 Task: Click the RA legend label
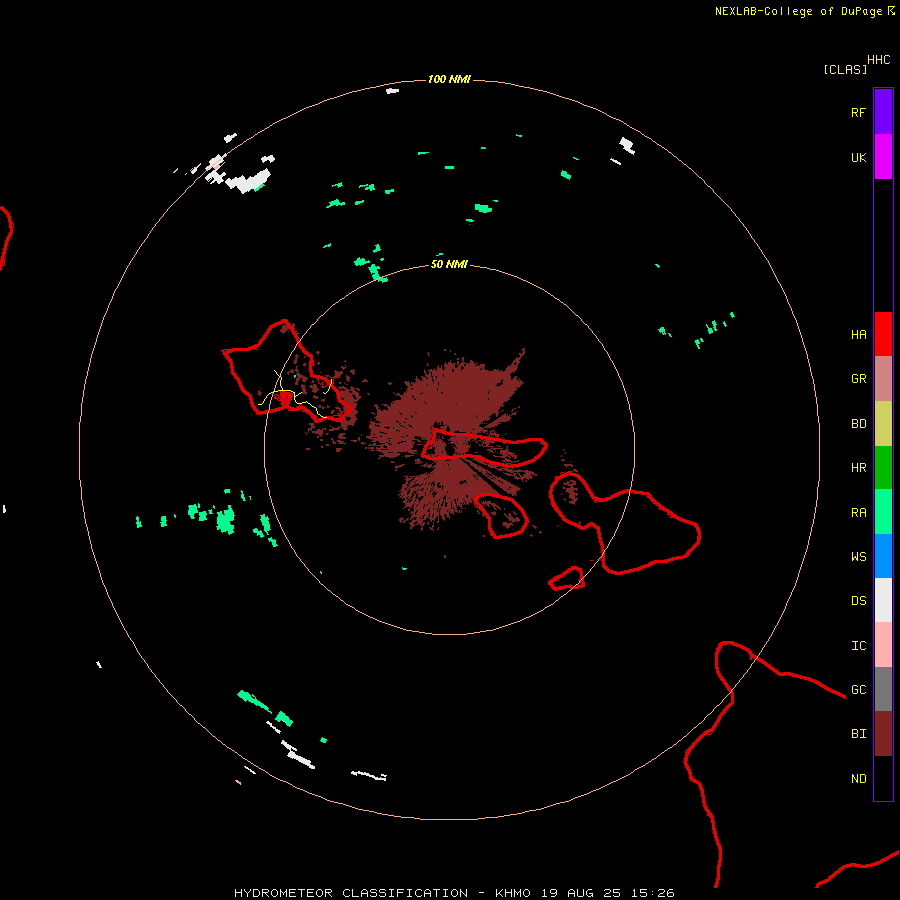858,512
